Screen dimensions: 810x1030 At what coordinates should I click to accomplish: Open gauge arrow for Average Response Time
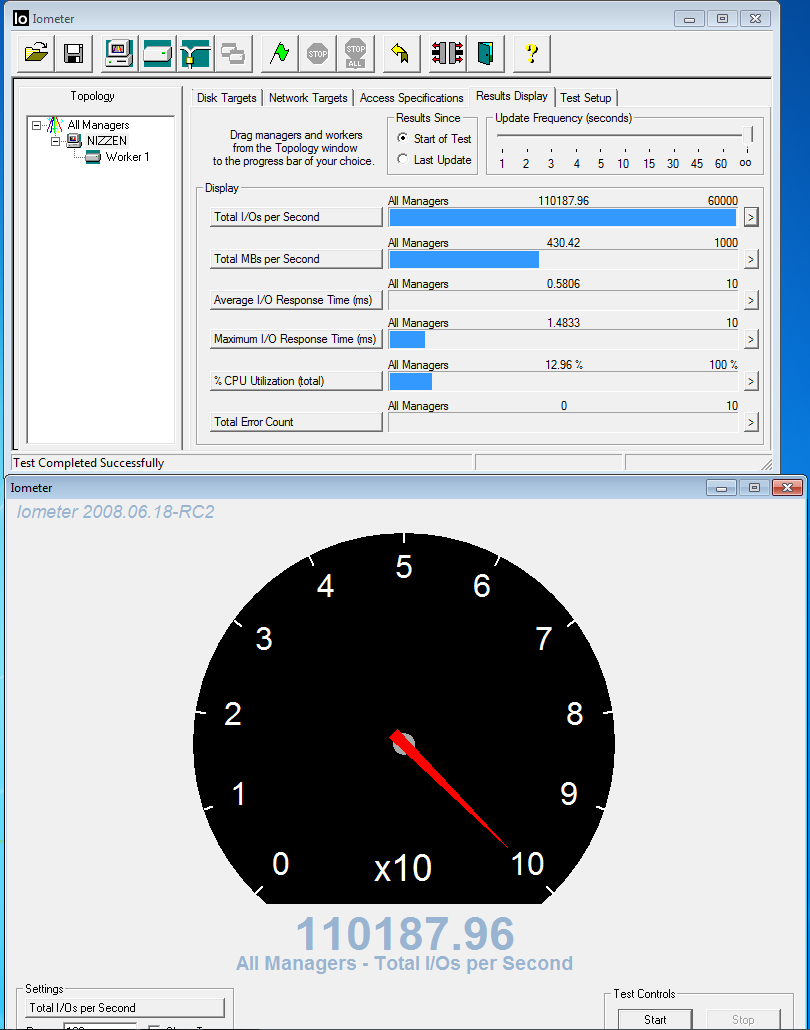click(751, 300)
